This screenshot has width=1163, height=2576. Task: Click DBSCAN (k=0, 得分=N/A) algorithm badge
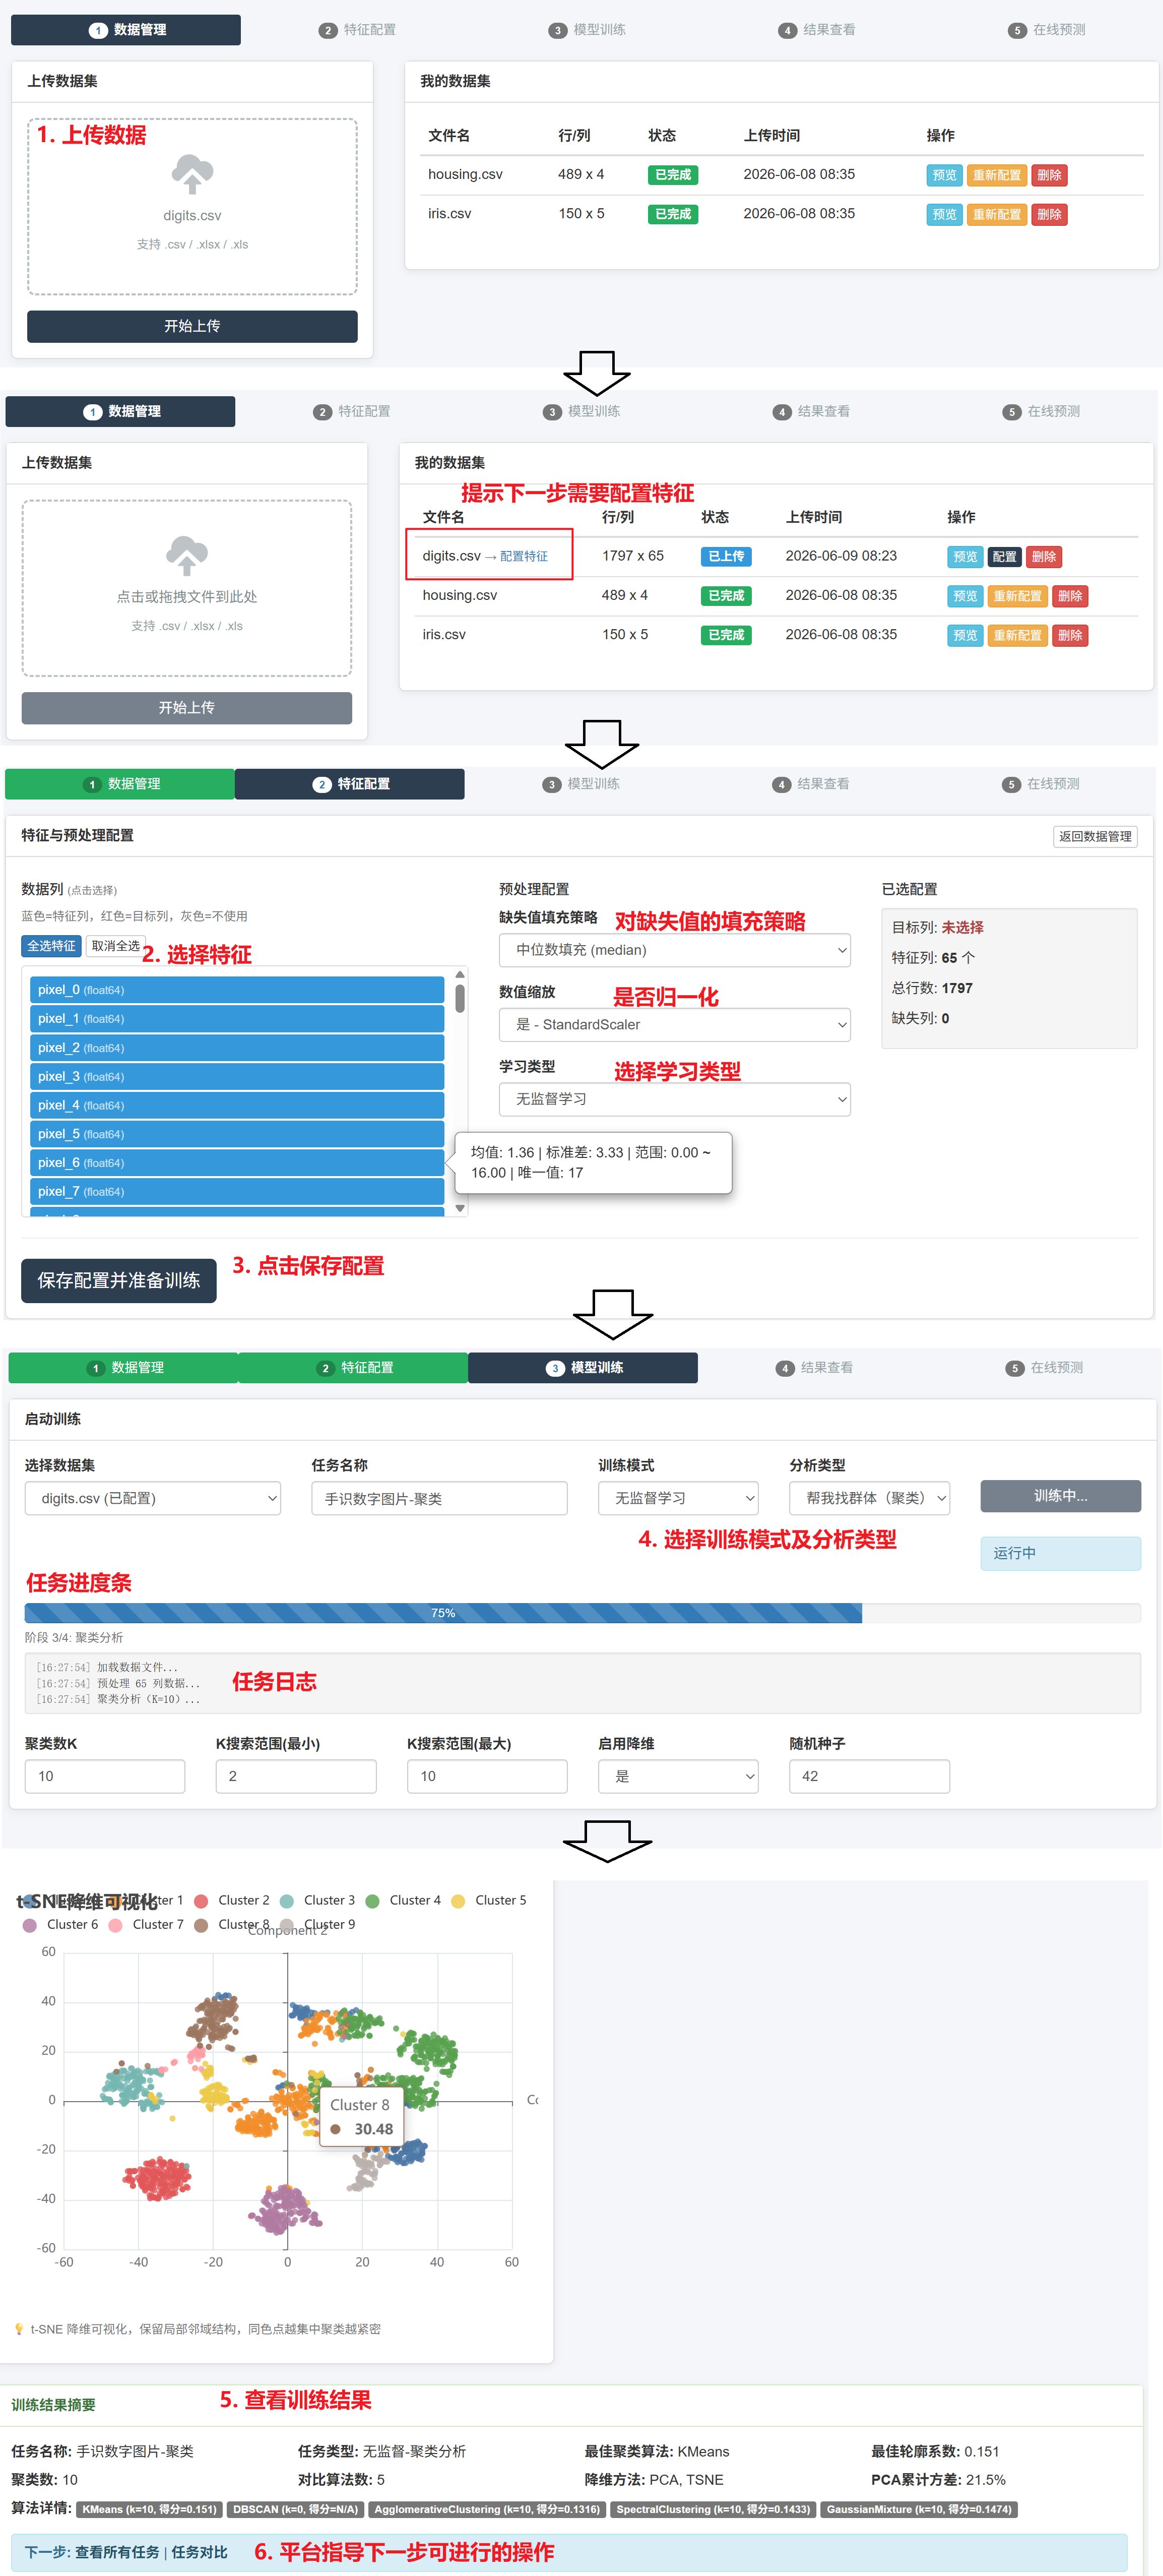point(295,2509)
